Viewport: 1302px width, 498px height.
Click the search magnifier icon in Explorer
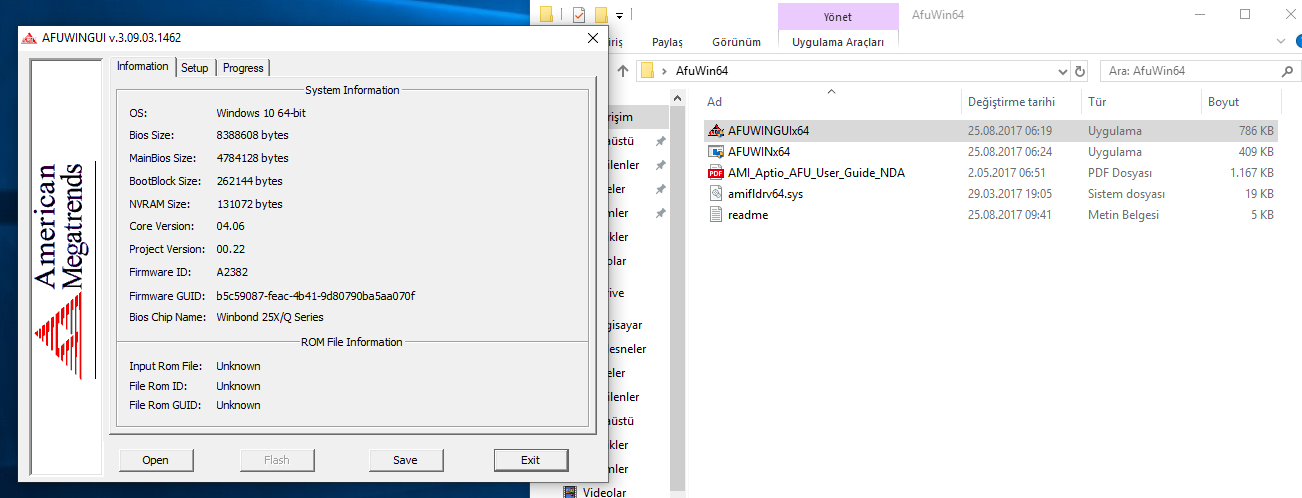[x=1287, y=71]
